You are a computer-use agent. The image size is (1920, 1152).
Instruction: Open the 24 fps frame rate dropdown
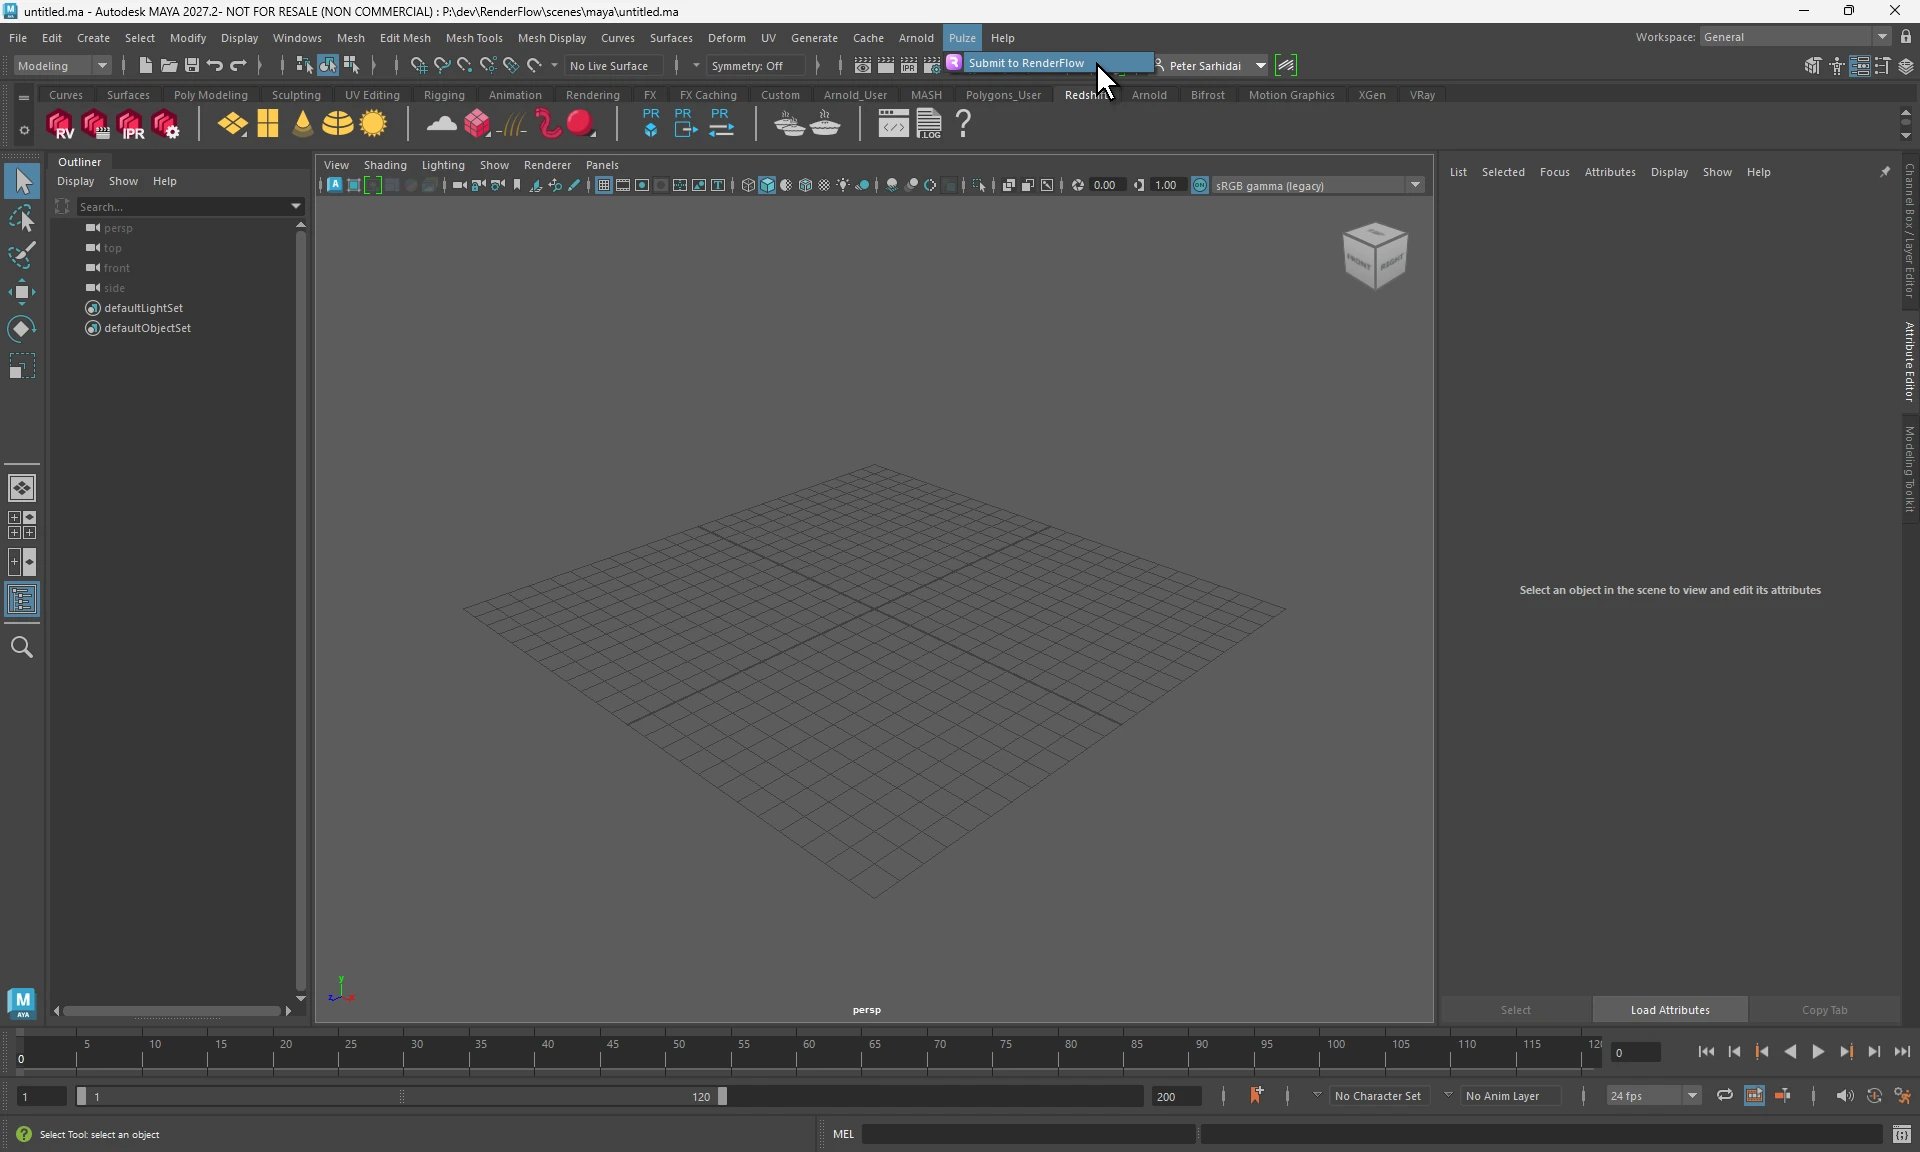[1653, 1096]
